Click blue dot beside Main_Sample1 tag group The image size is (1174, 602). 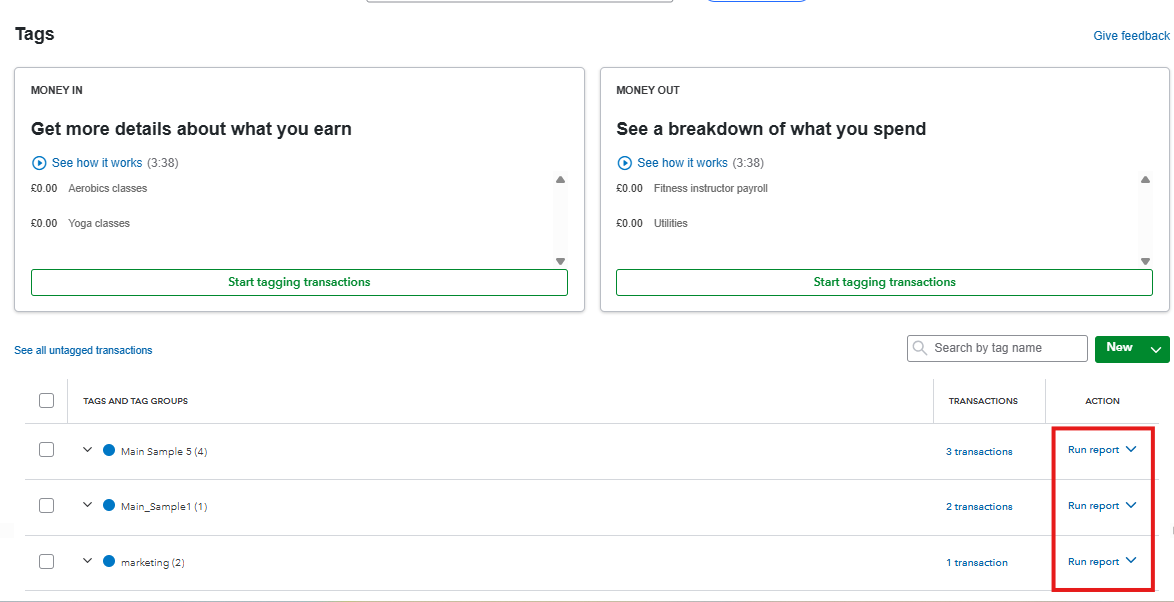(109, 506)
